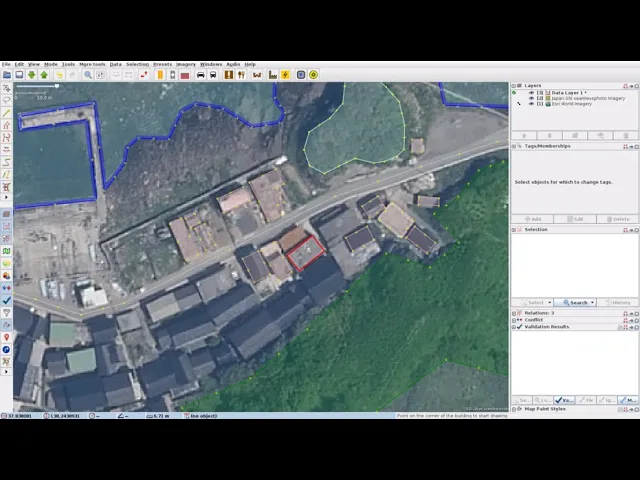
Task: Click the Fix button in Validation Results
Action: coord(586,400)
